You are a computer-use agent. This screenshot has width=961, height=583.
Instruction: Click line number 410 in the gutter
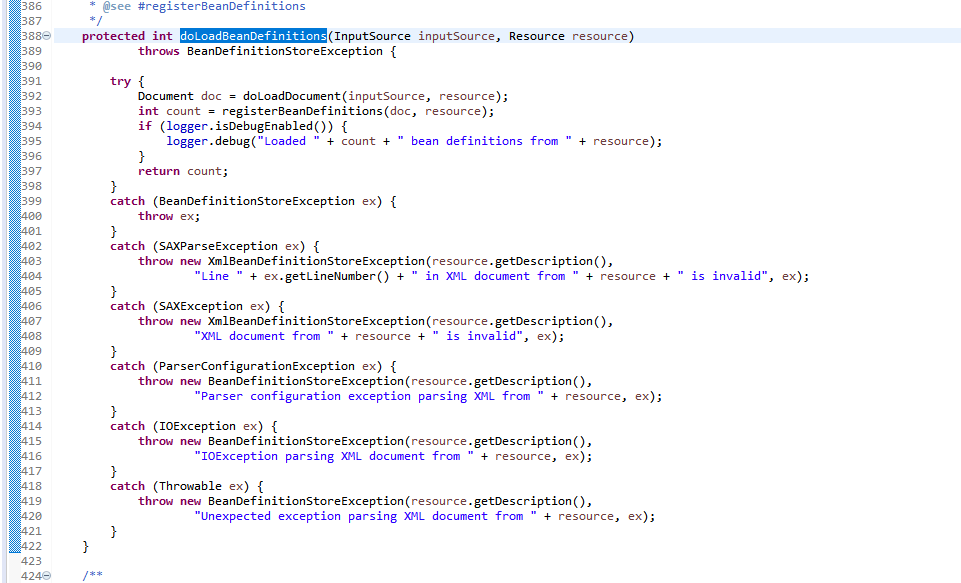[x=31, y=367]
